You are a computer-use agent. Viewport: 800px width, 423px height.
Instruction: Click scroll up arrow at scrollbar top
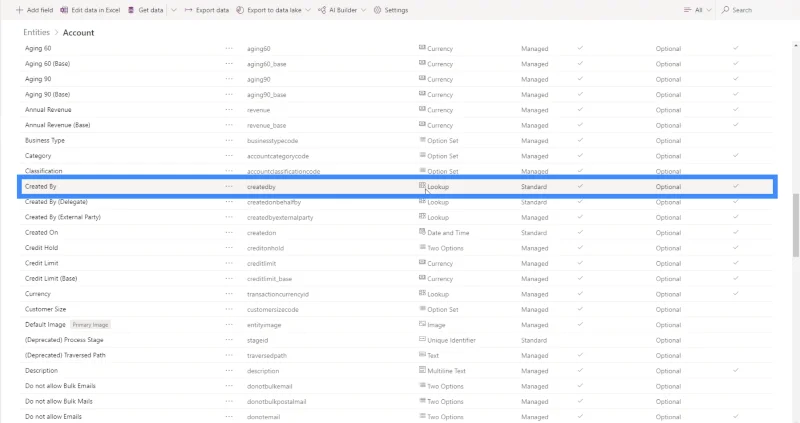tap(795, 46)
